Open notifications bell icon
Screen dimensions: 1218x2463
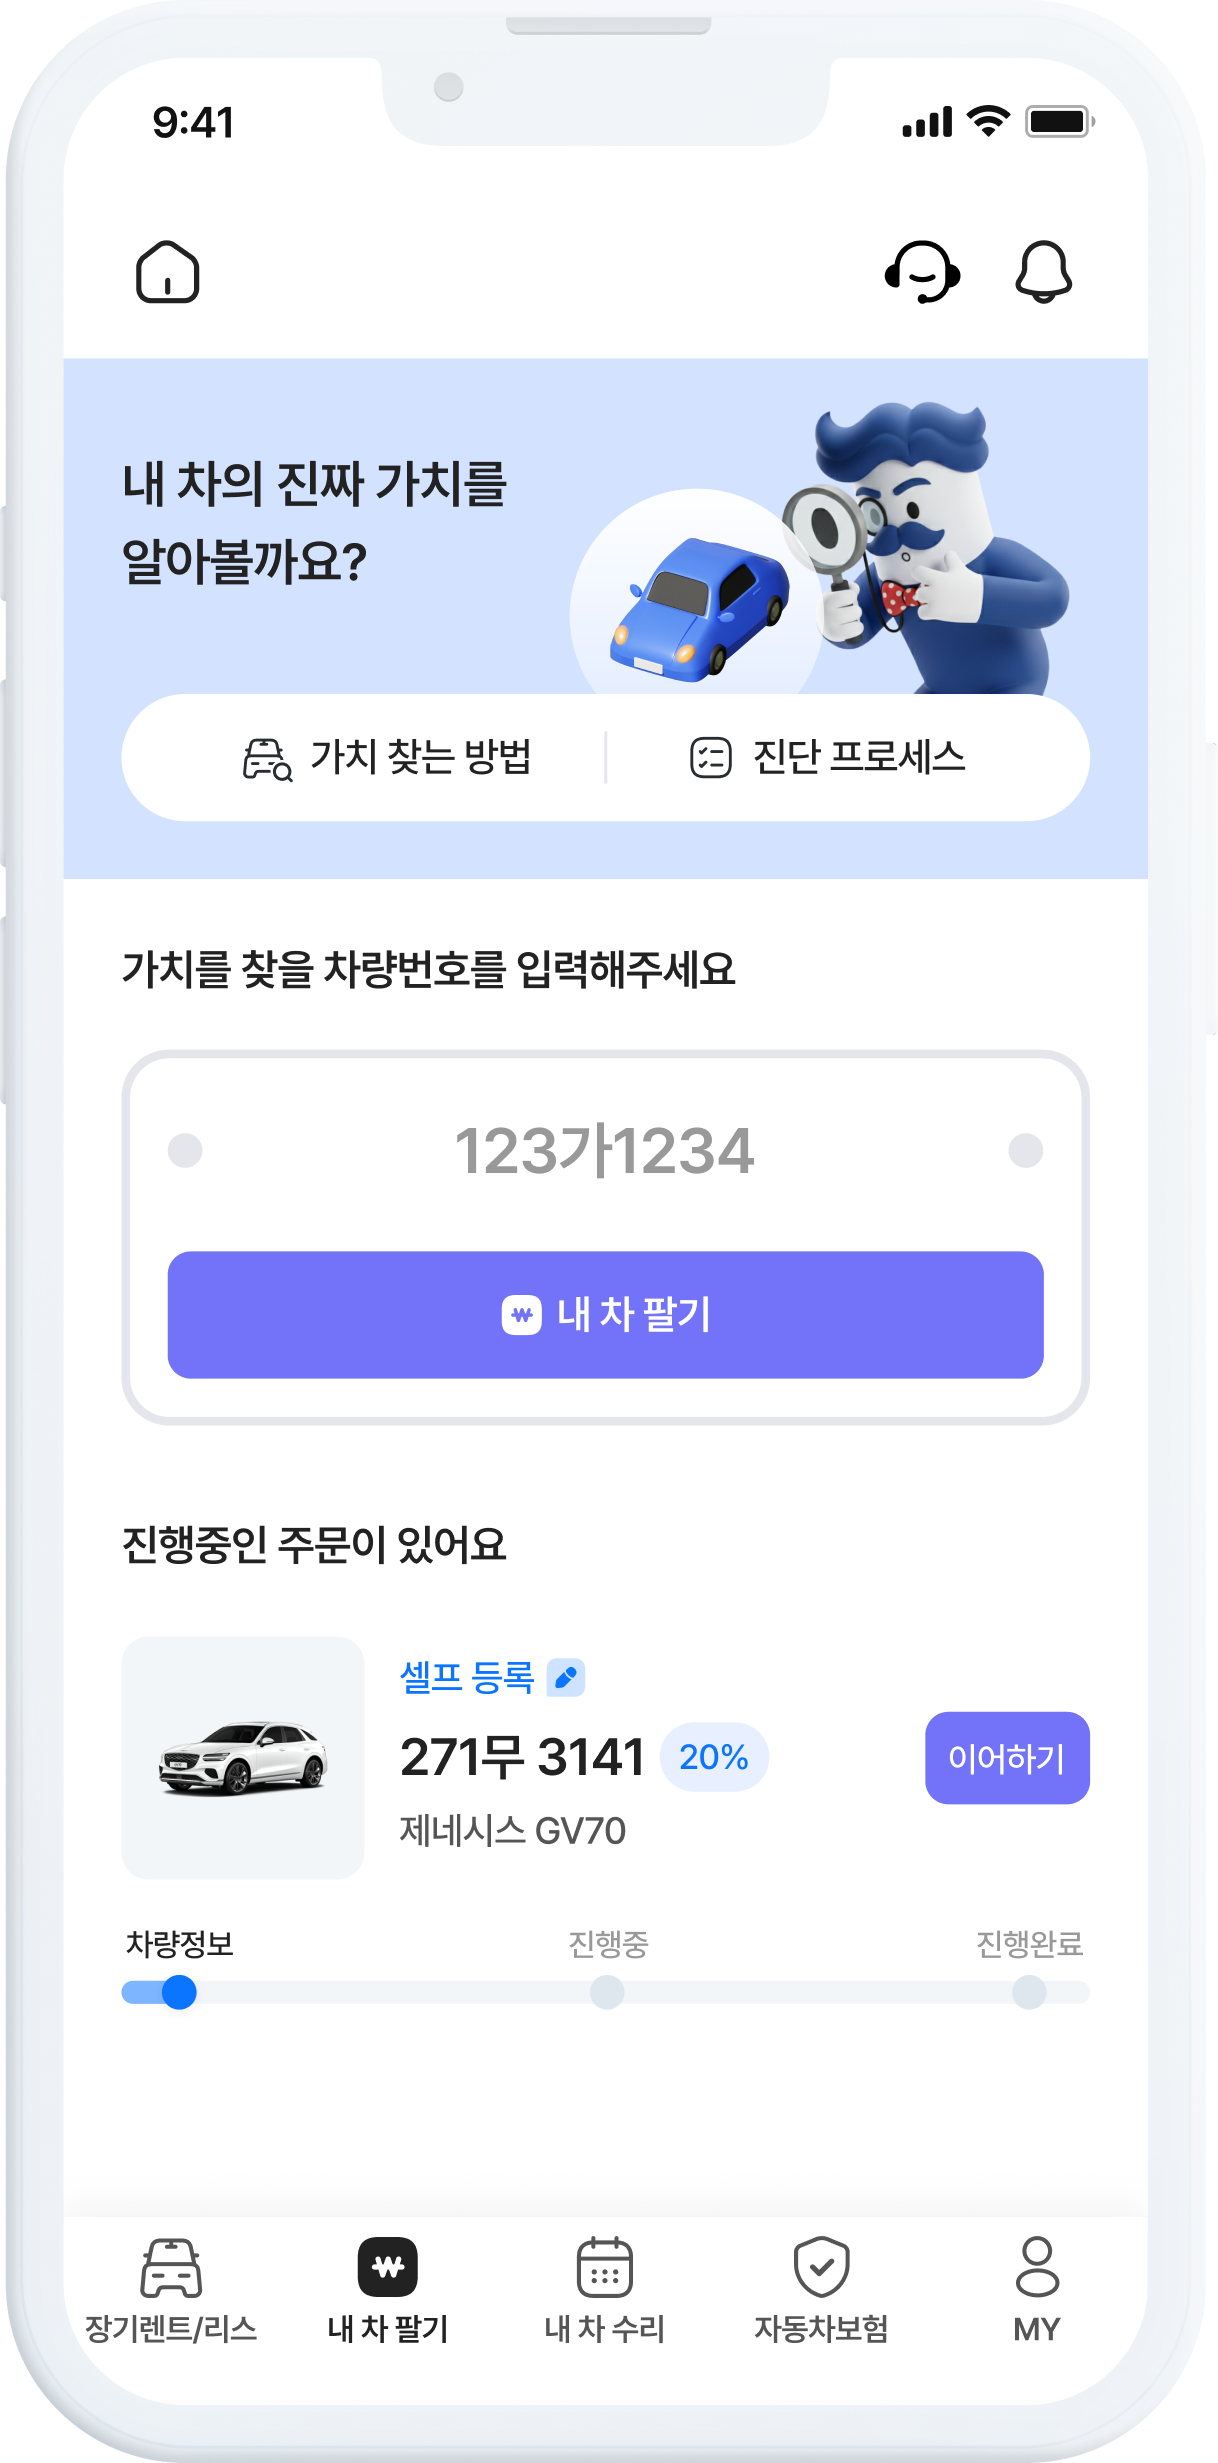1043,272
